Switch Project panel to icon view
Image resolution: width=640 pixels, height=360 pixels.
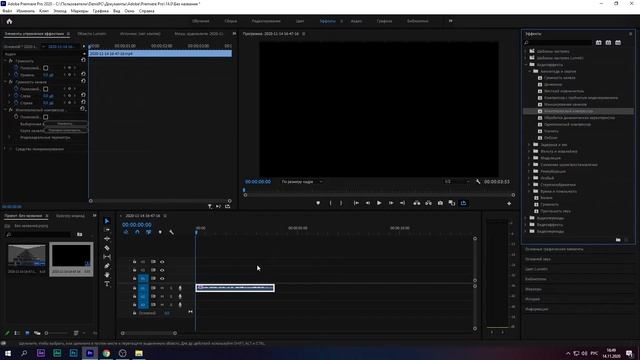click(x=27, y=333)
